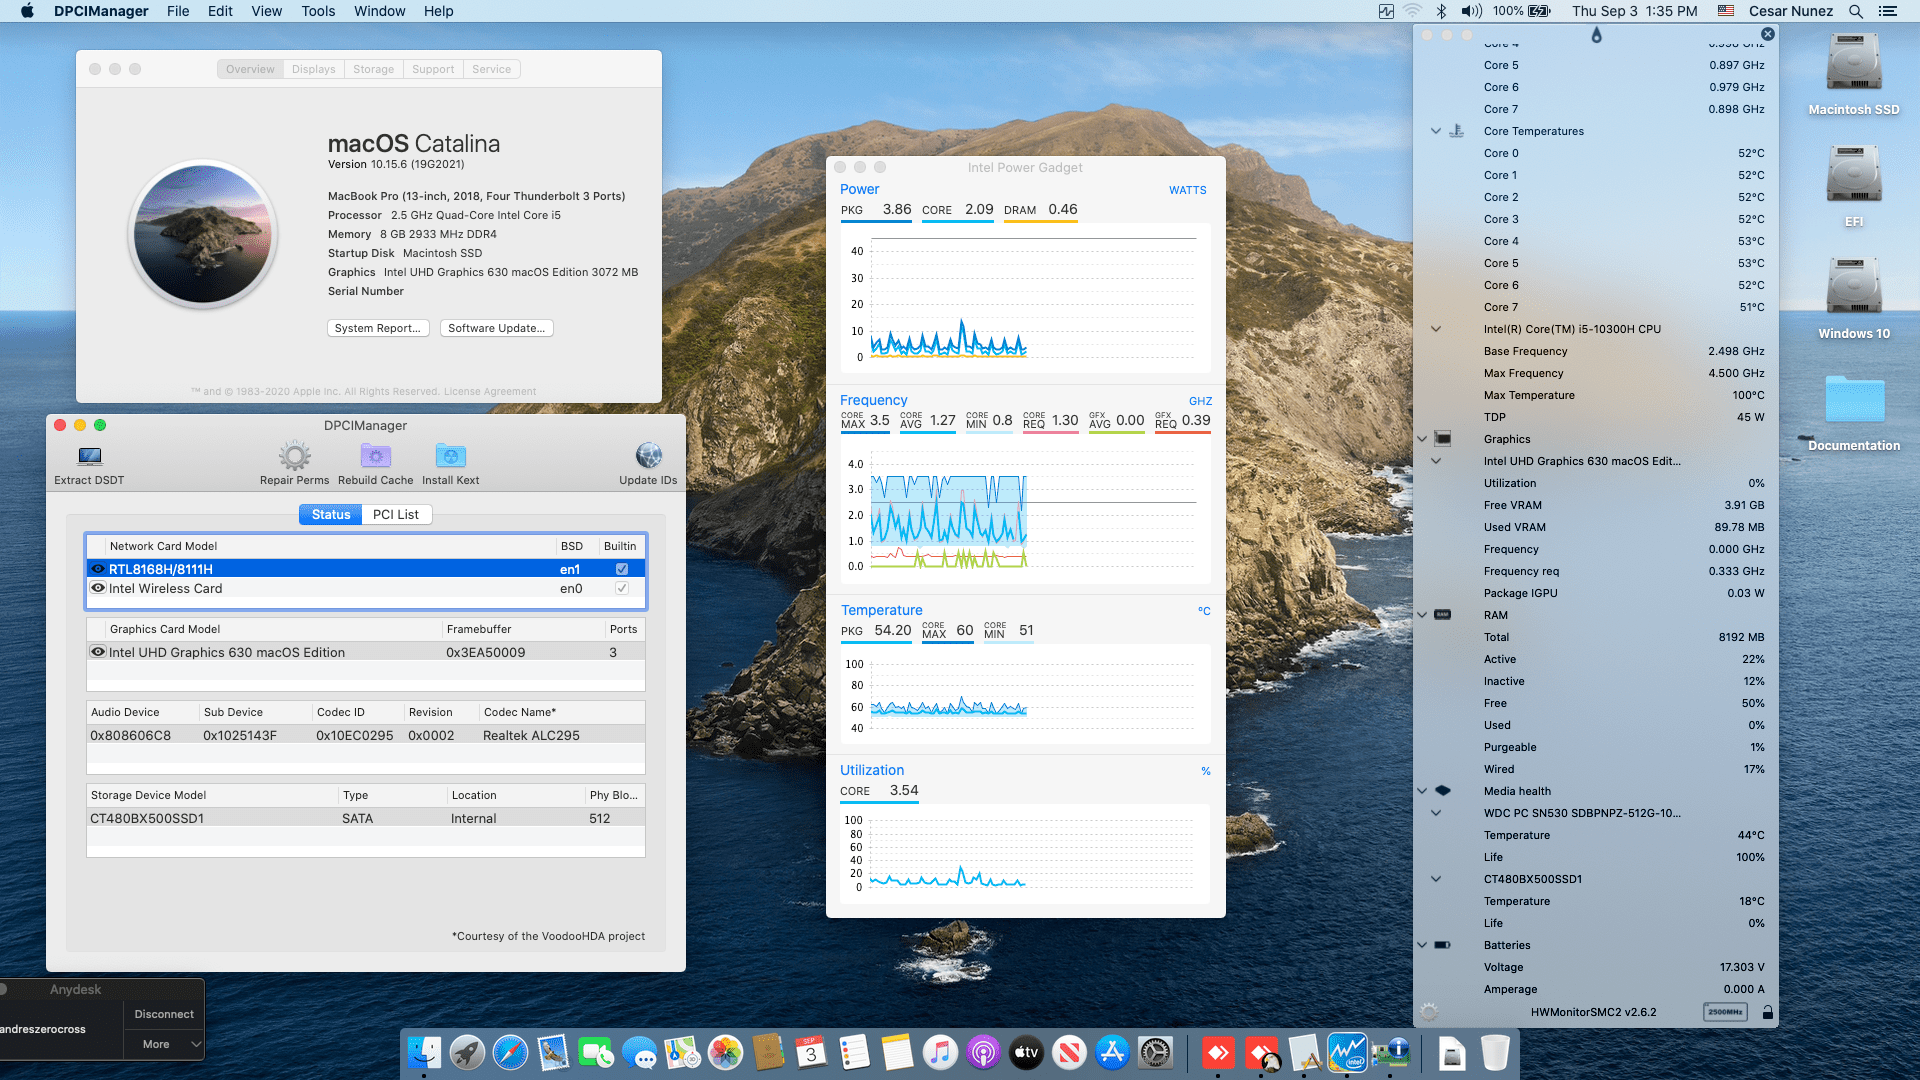Click the HWMonitor water drop icon
Screen dimensions: 1920x1080
coord(1596,35)
